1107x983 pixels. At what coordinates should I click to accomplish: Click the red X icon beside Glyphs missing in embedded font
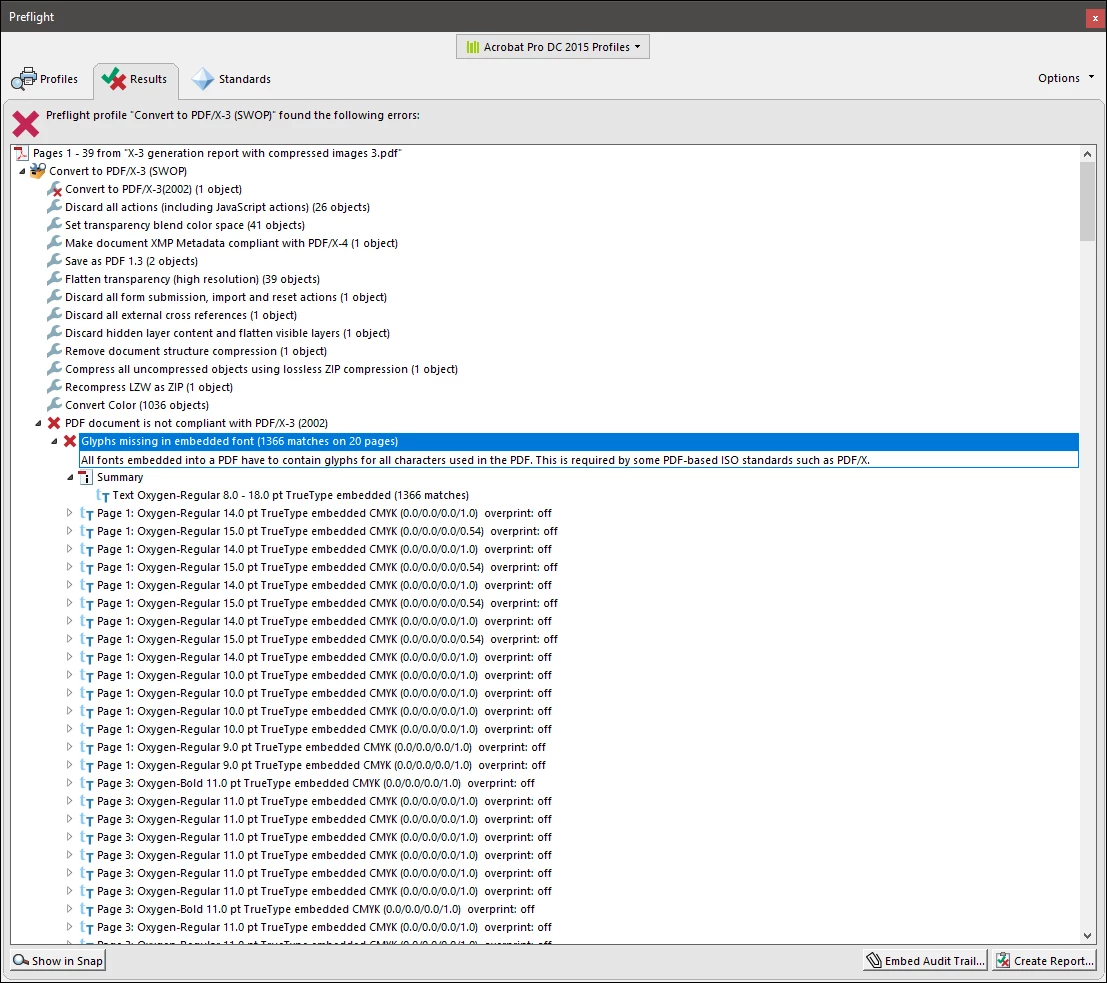(70, 441)
